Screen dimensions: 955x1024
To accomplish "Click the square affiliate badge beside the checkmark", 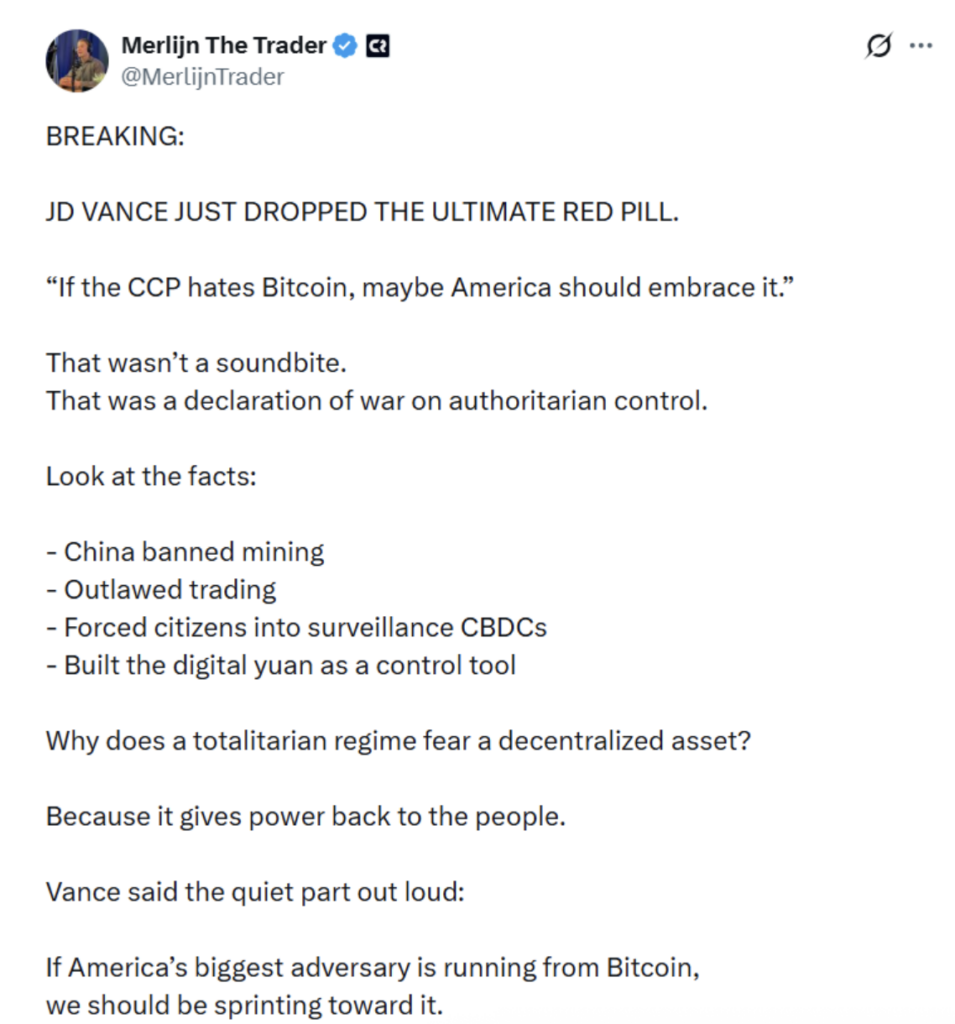I will (x=377, y=44).
